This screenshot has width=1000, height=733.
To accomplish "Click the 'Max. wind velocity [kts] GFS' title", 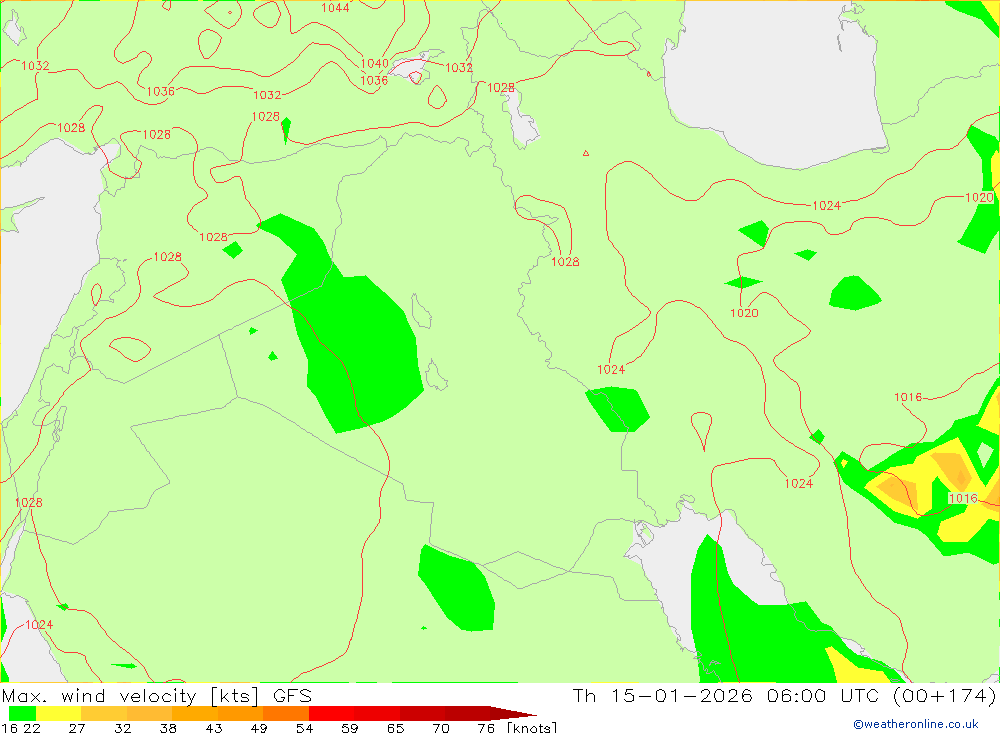I will (x=157, y=695).
